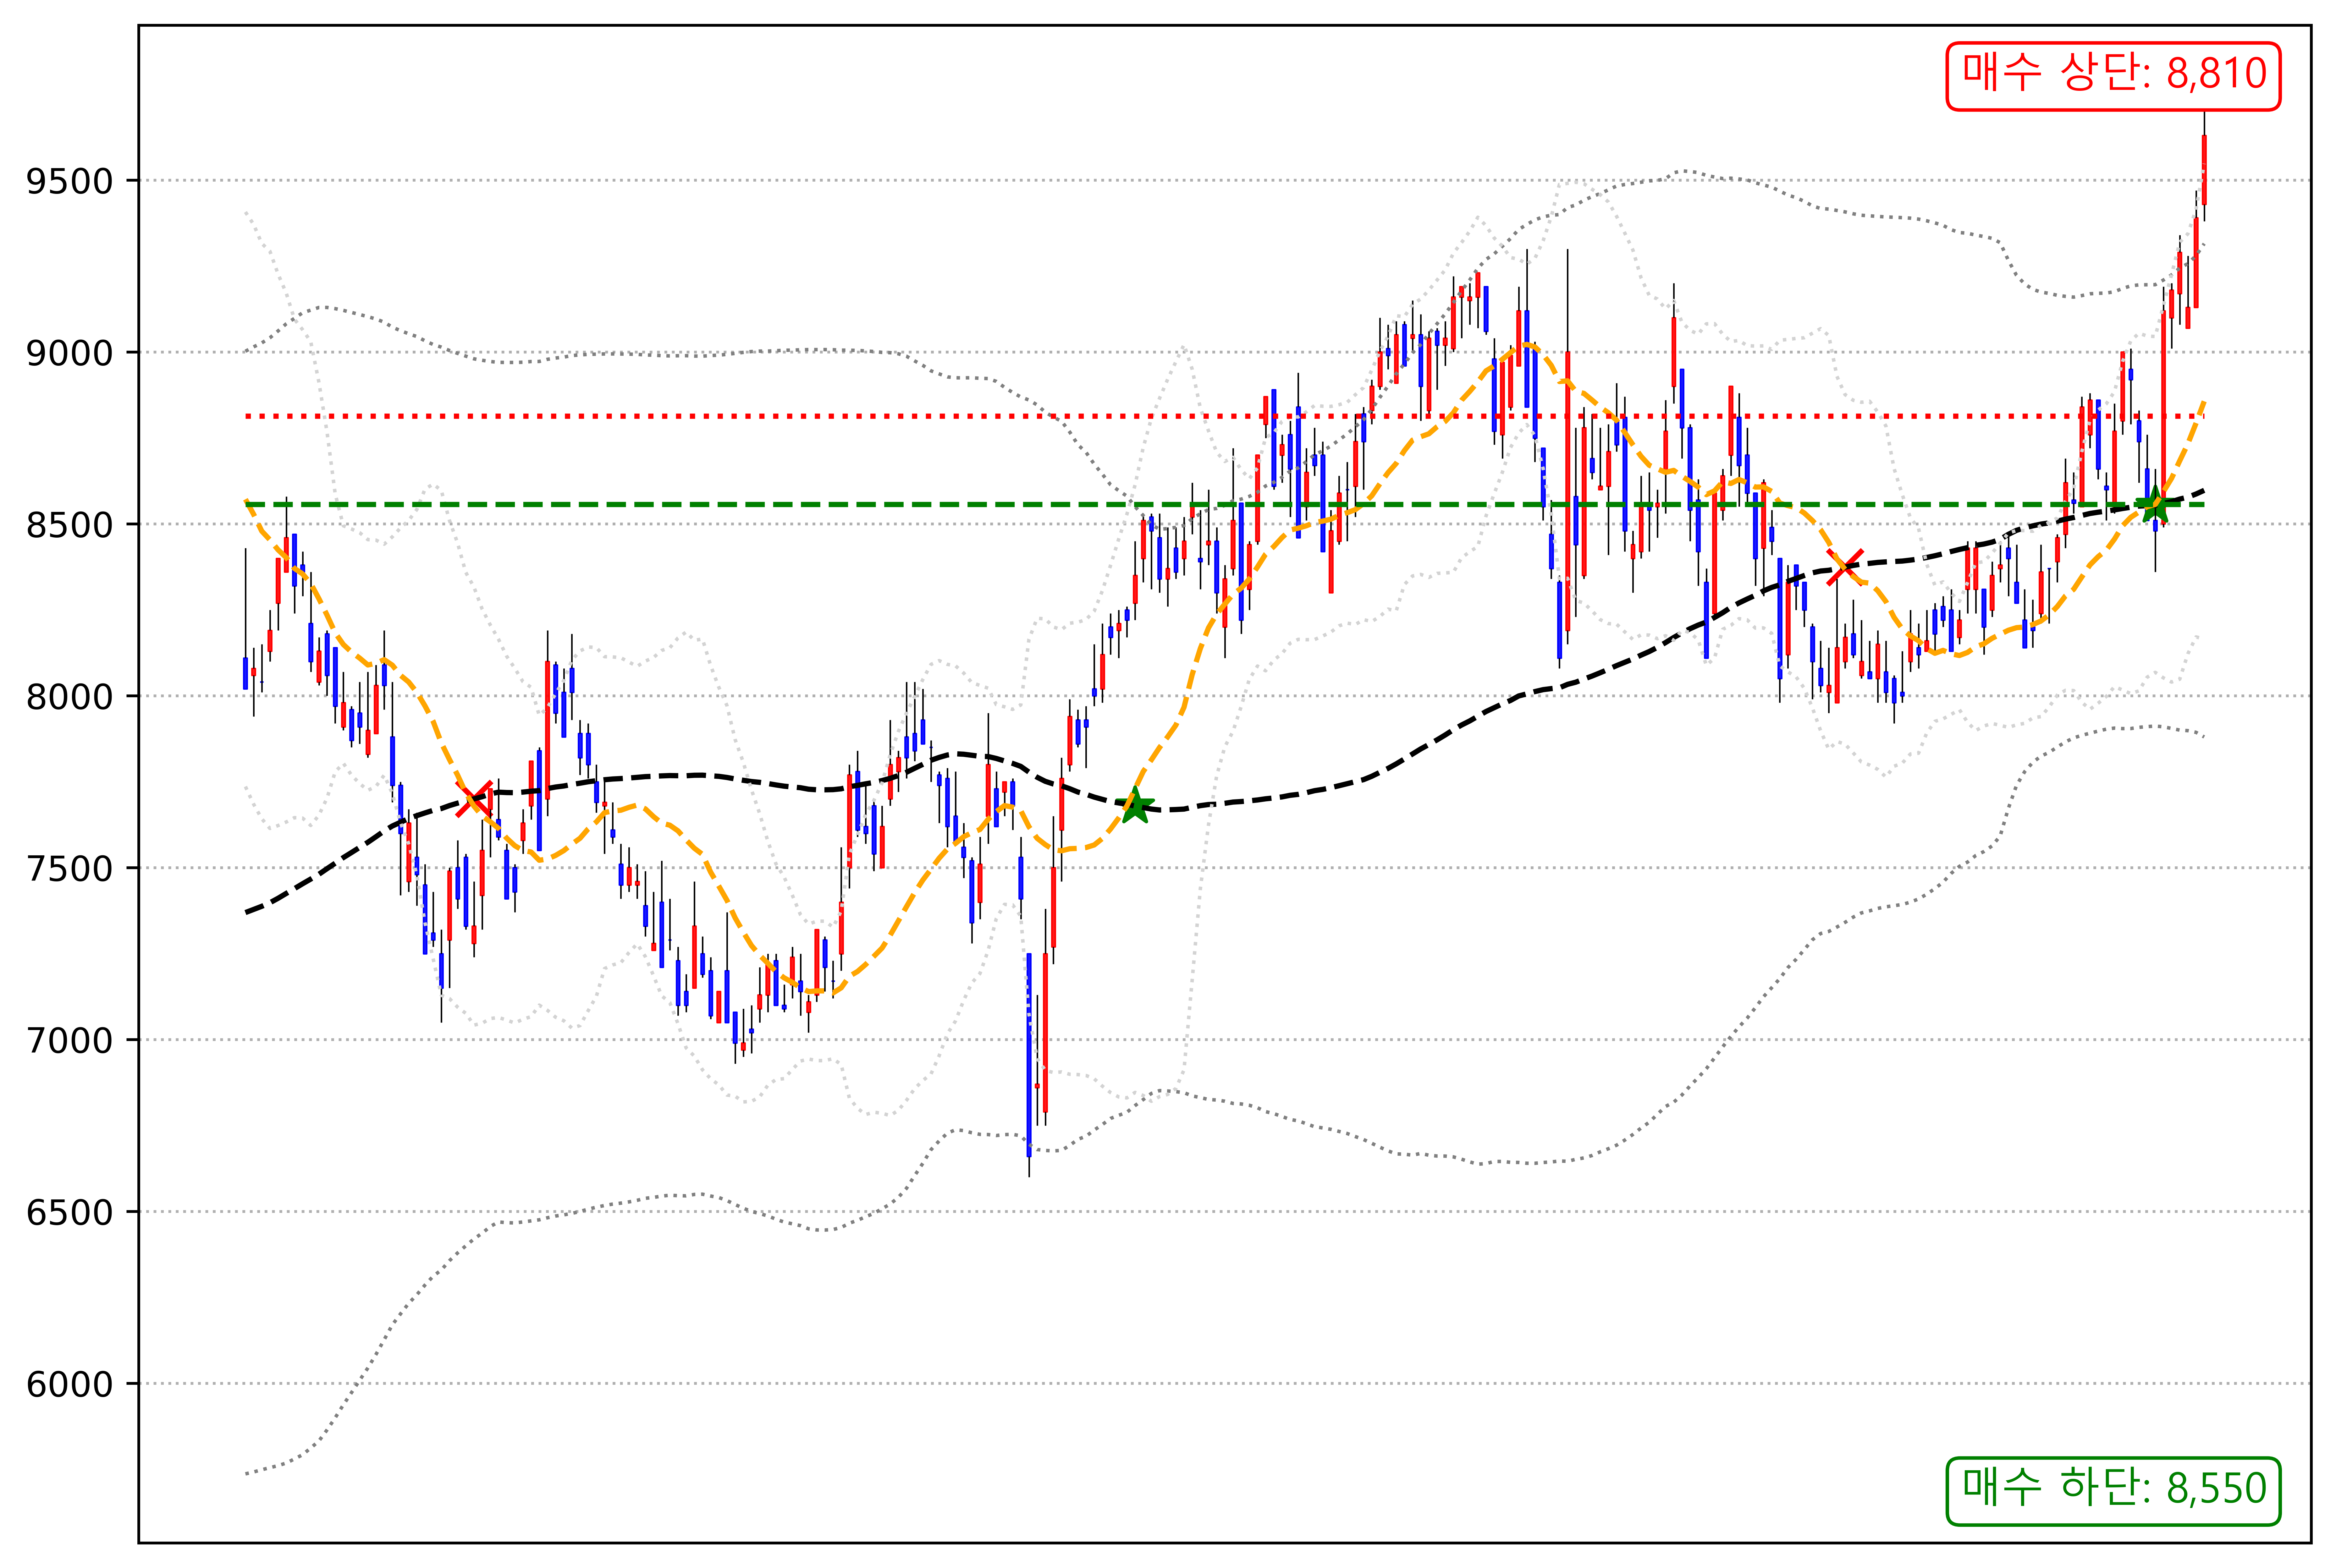
Task: Click the left start of the black dashed average line
Action: (248, 912)
